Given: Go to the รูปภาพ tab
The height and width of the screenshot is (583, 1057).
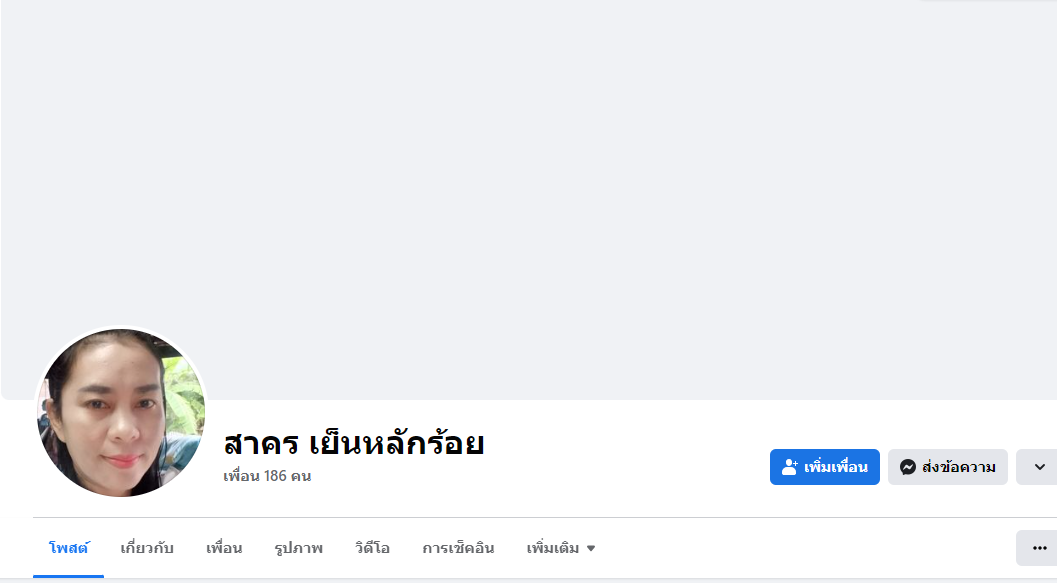Looking at the screenshot, I should tap(298, 548).
